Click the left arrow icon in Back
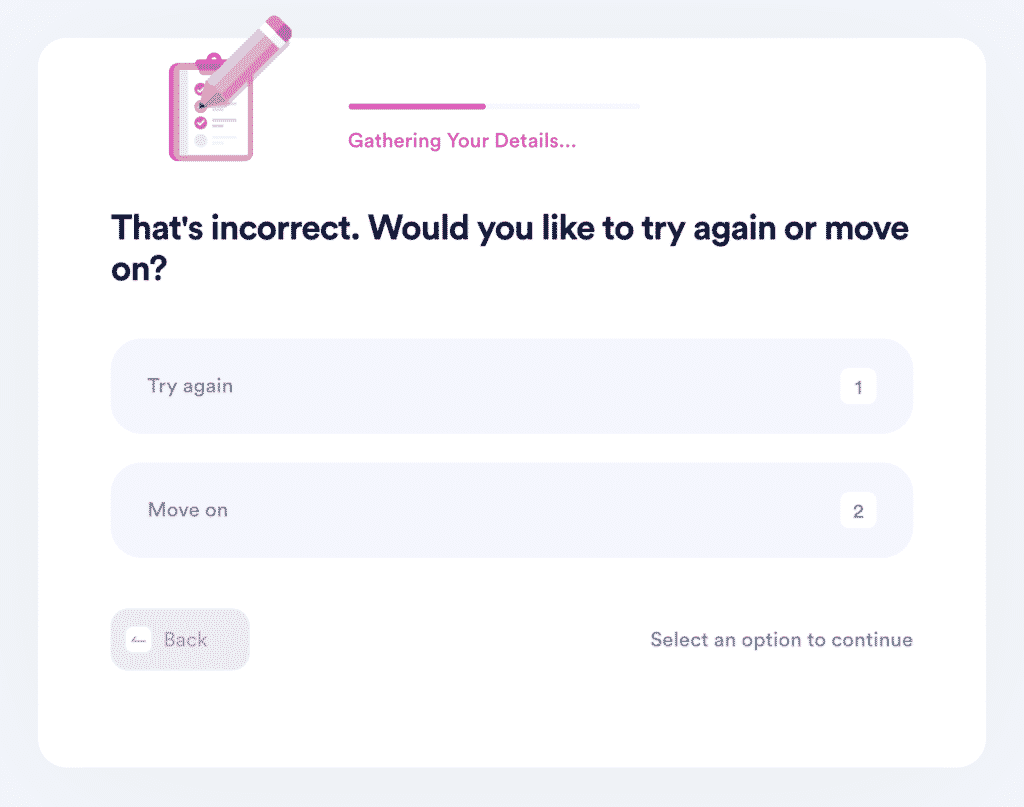 (x=138, y=640)
